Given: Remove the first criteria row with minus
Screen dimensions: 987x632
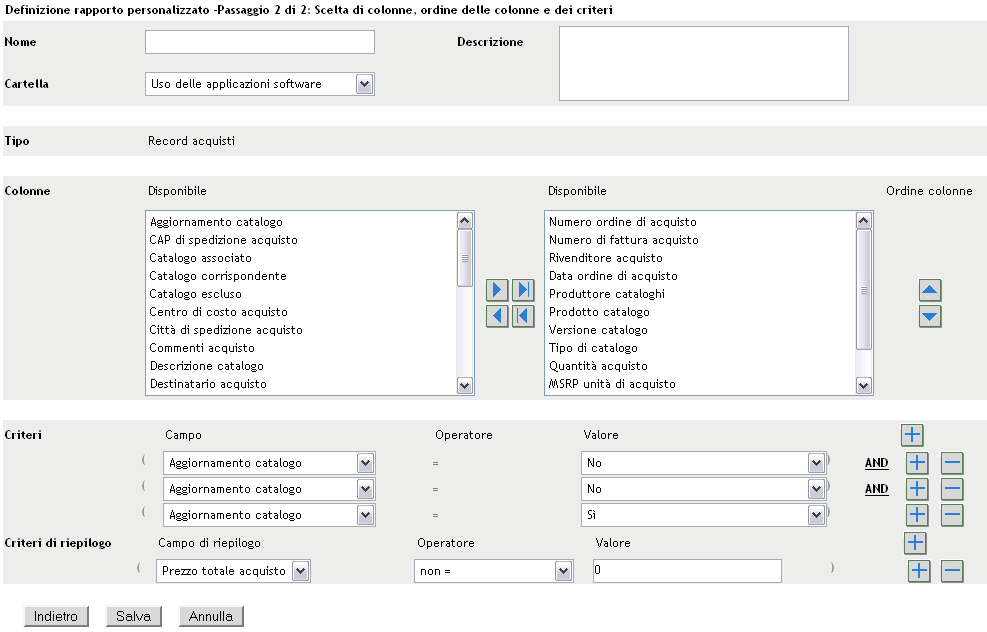Looking at the screenshot, I should pyautogui.click(x=952, y=463).
